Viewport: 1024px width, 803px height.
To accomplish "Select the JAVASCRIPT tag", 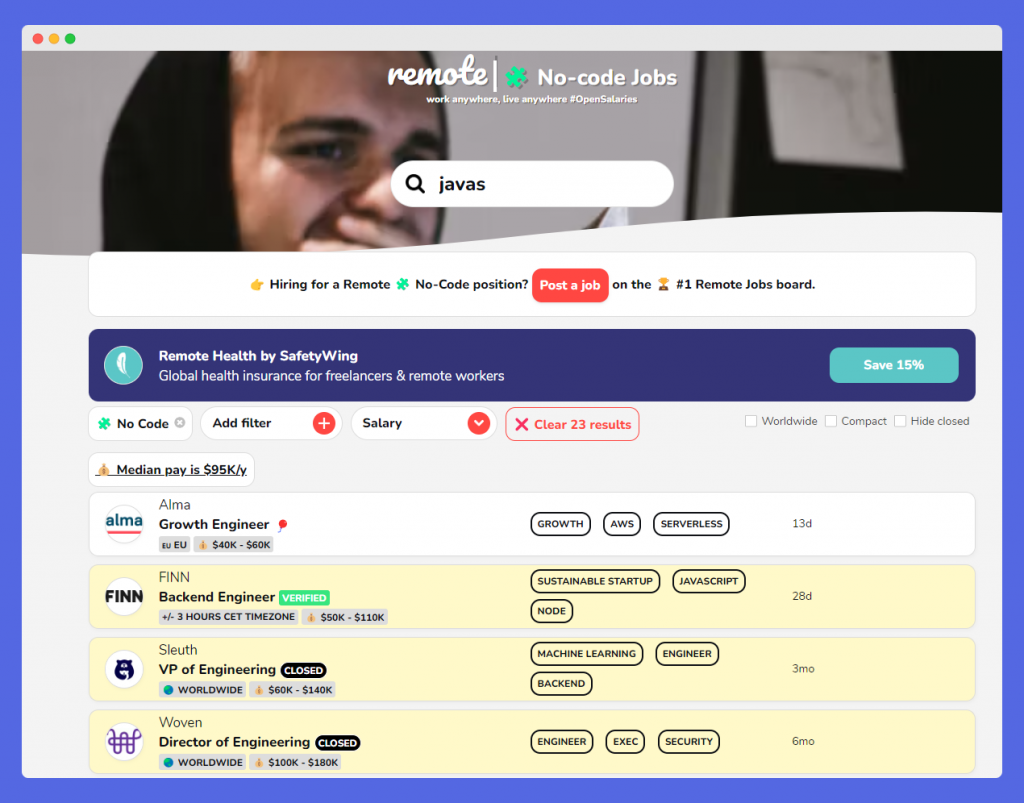I will click(709, 581).
